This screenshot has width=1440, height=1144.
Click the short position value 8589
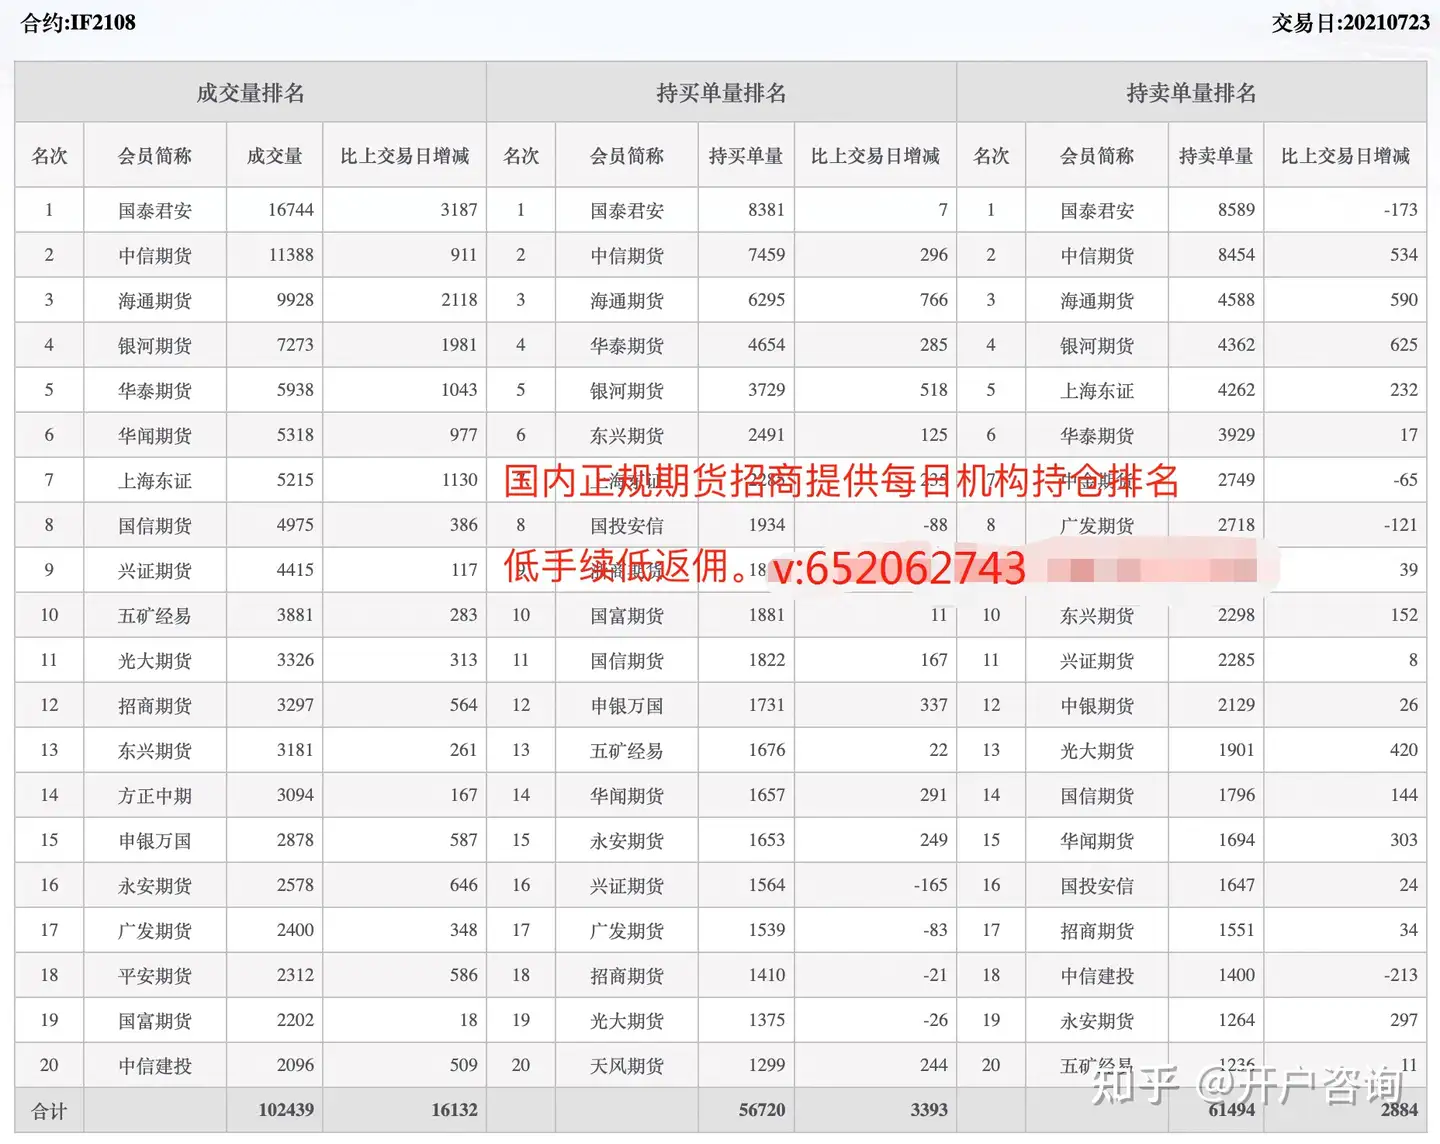tap(1236, 210)
